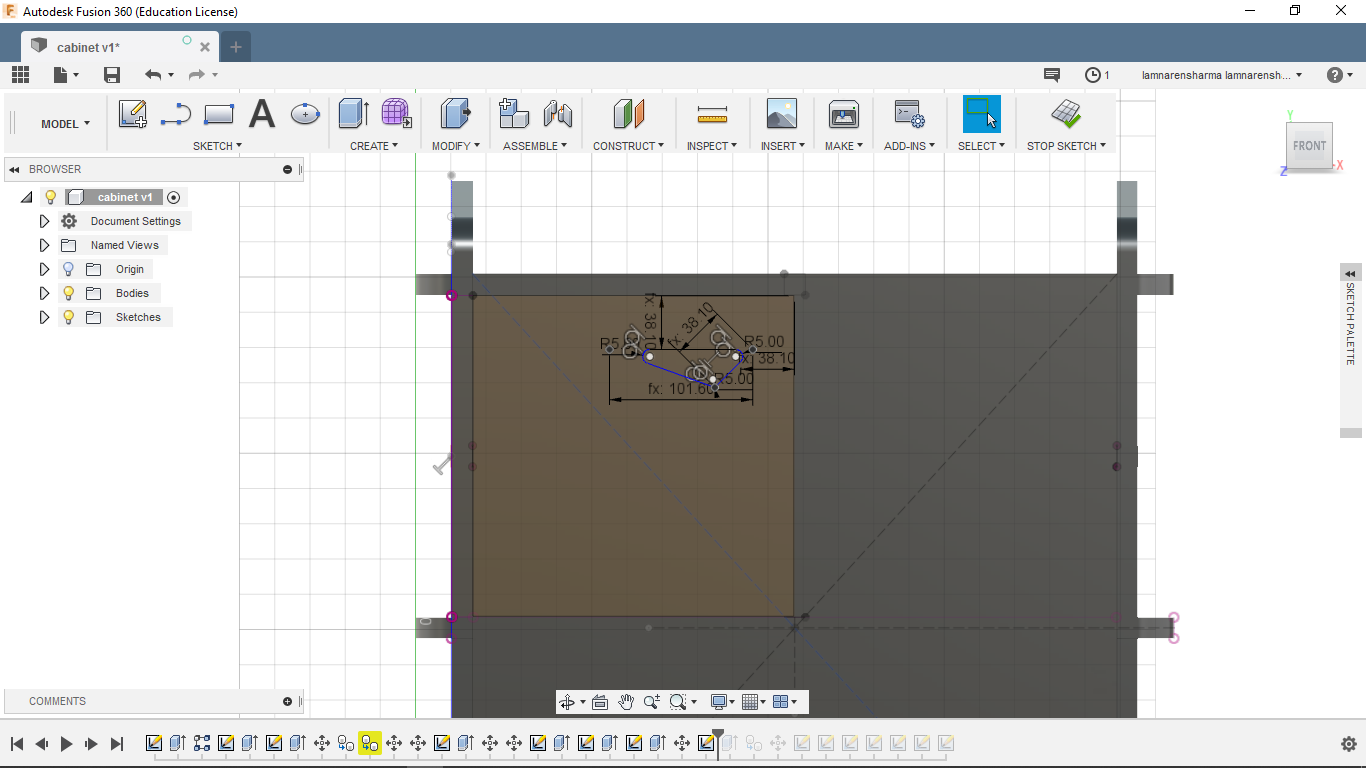Jump to the beginning of the timeline
Viewport: 1366px width, 768px height.
coord(17,743)
